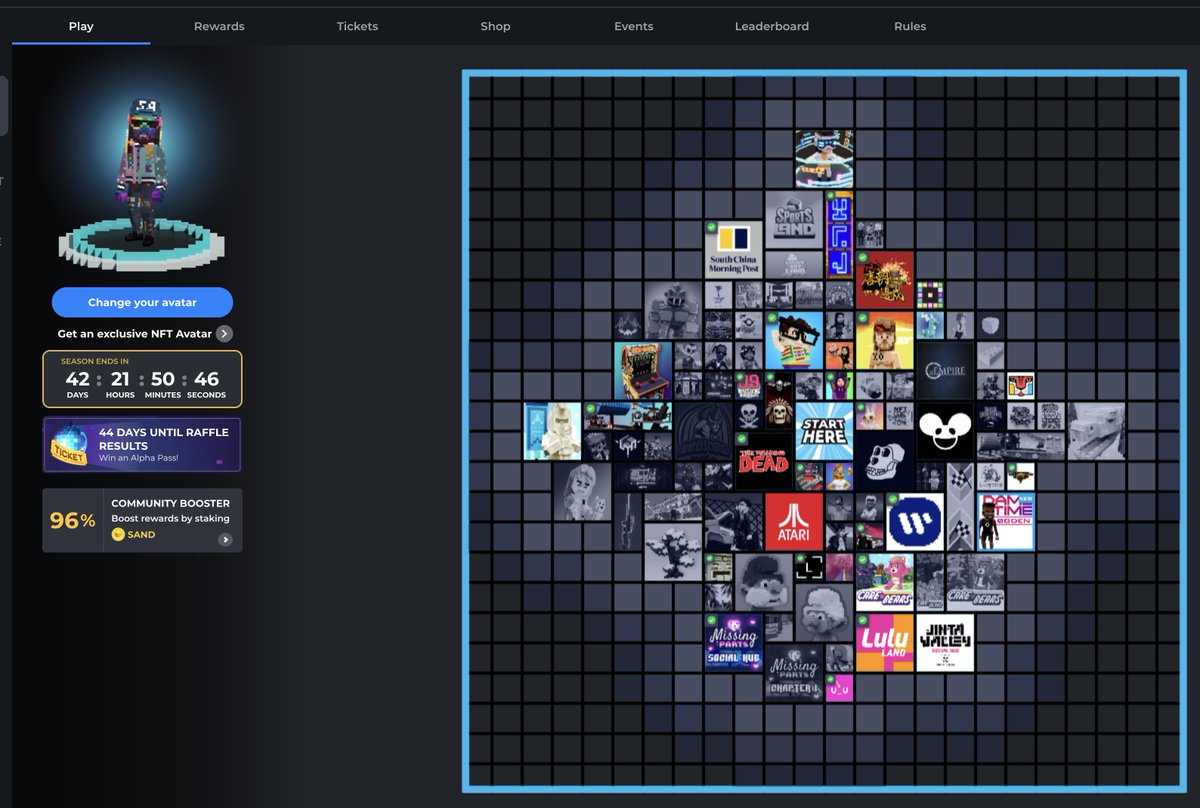Viewport: 1200px width, 808px height.
Task: Open the deadmau5 mouse head tile
Action: click(x=945, y=431)
